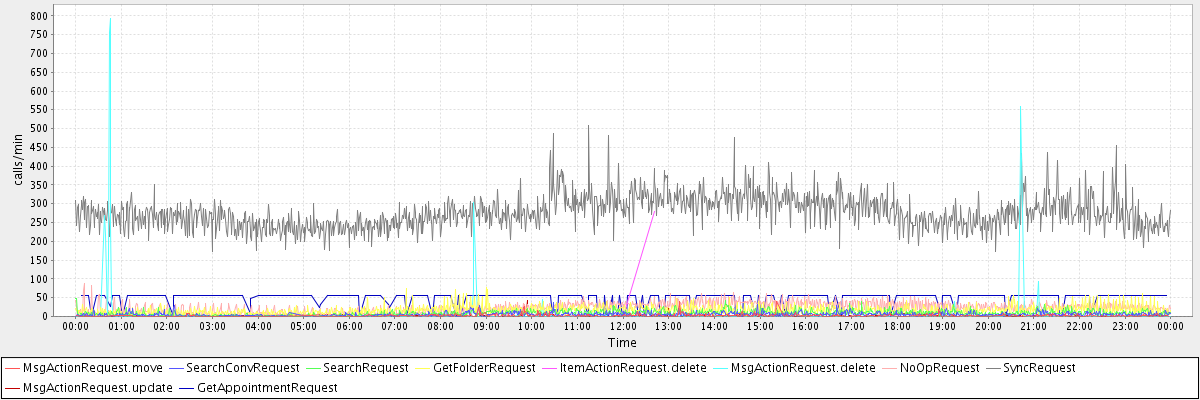Click the tallest cyan spike near 00:45
1200x400 pixels.
pyautogui.click(x=110, y=19)
